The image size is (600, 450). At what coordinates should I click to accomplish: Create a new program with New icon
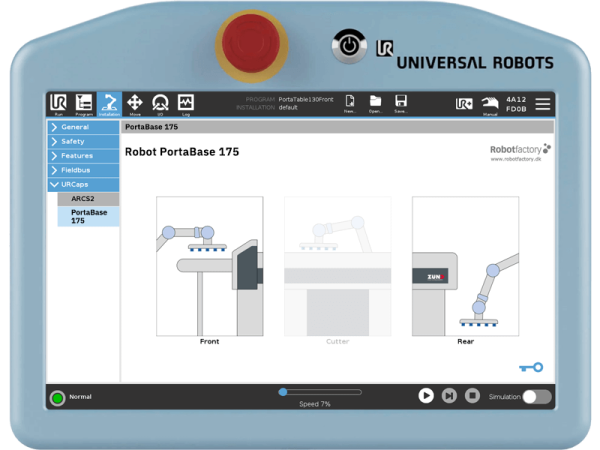[x=350, y=104]
